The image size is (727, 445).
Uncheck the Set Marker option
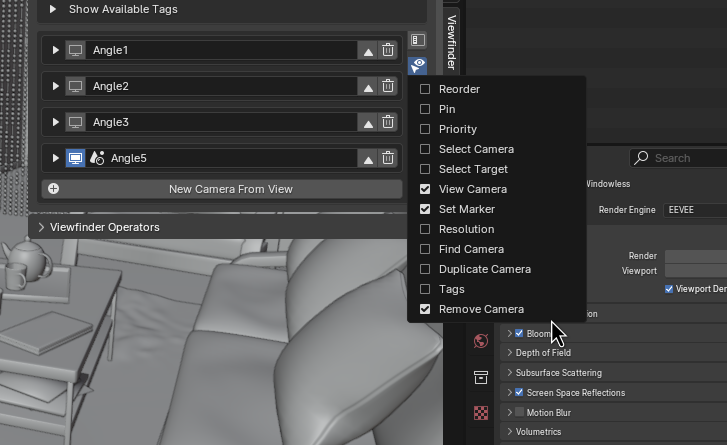click(x=425, y=209)
